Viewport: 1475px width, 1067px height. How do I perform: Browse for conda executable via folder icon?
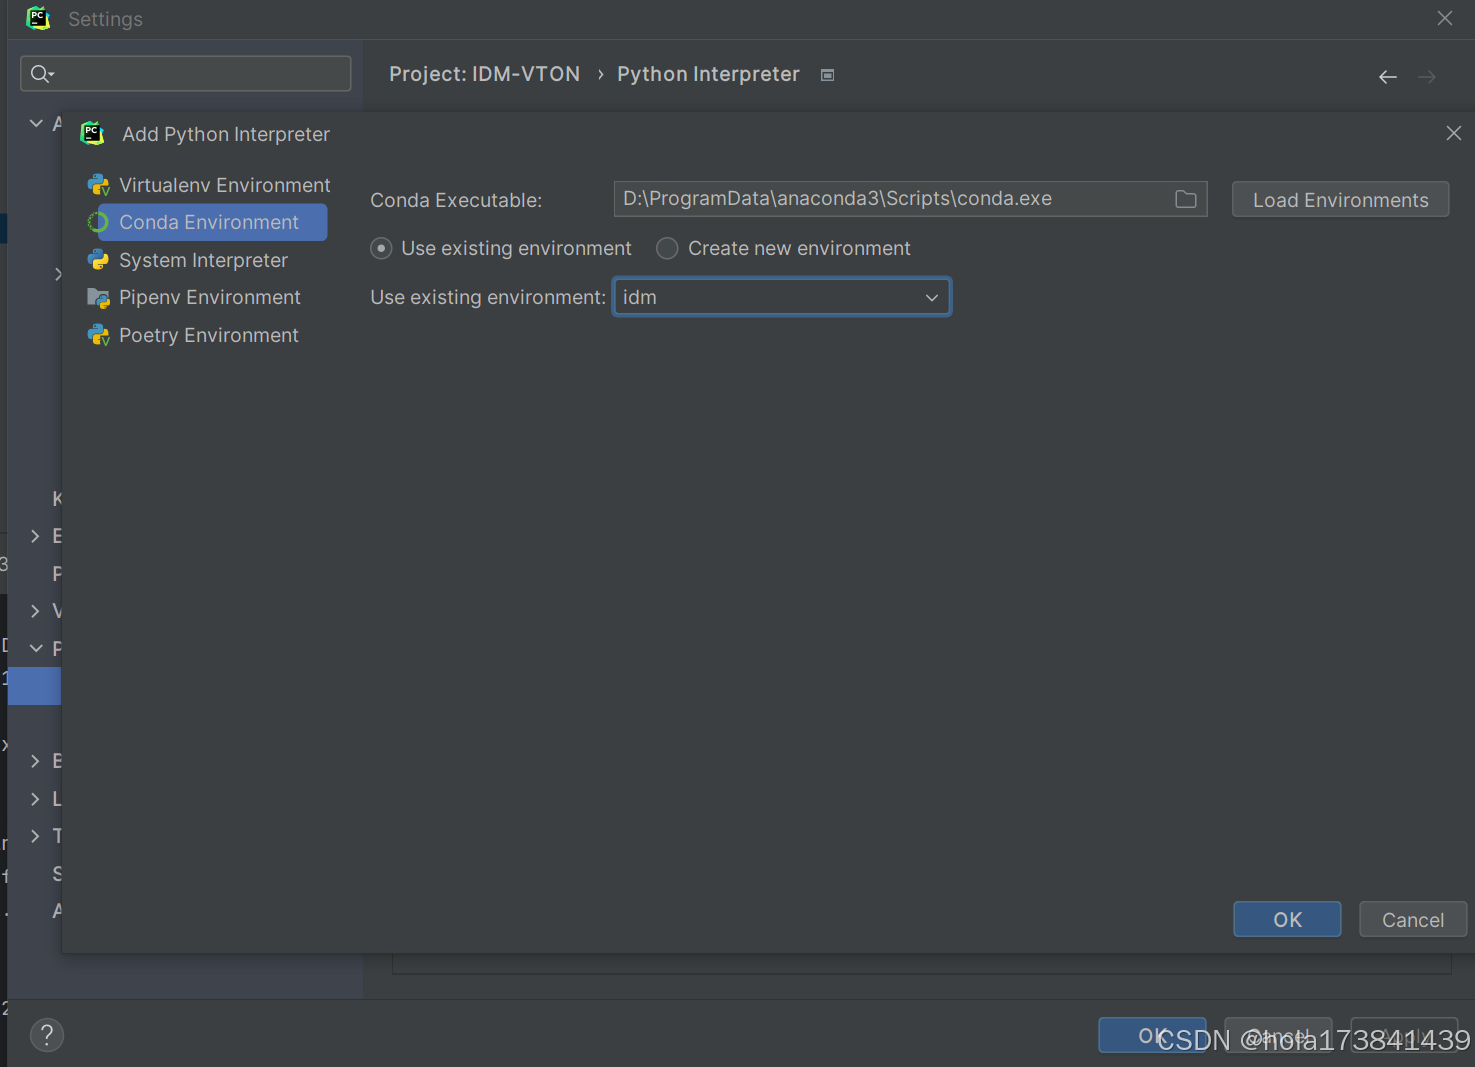1186,199
